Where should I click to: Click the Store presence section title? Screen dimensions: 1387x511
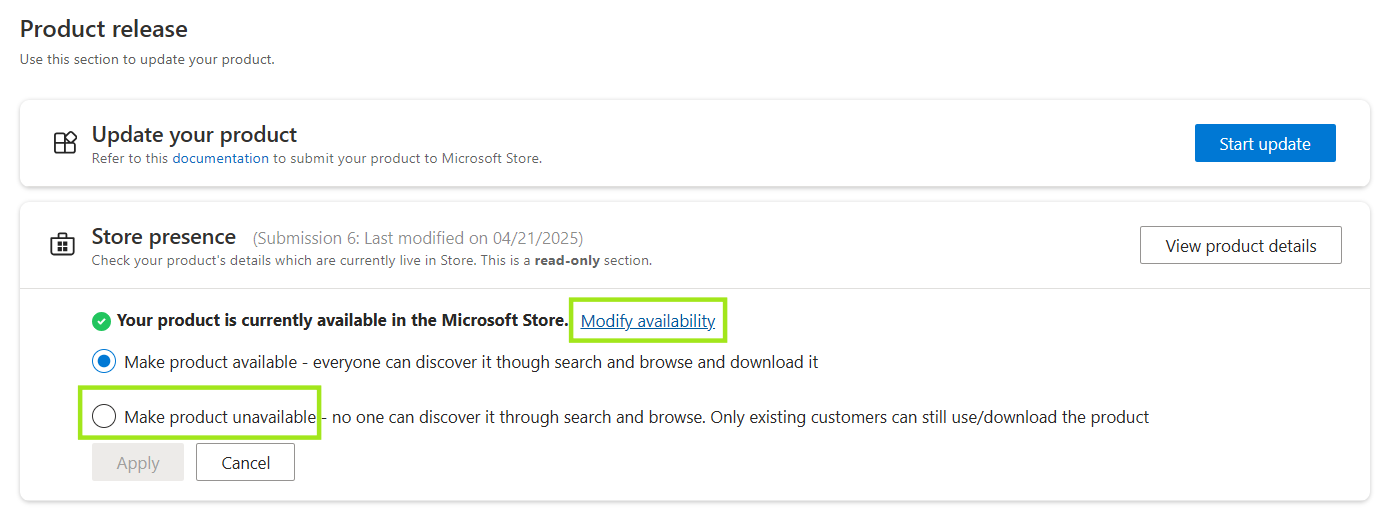pos(163,236)
